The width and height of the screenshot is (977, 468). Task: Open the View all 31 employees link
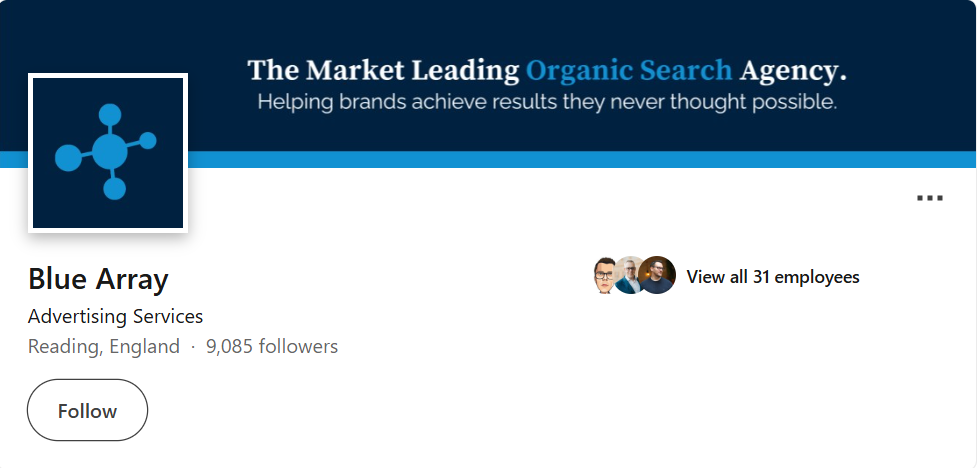(773, 277)
